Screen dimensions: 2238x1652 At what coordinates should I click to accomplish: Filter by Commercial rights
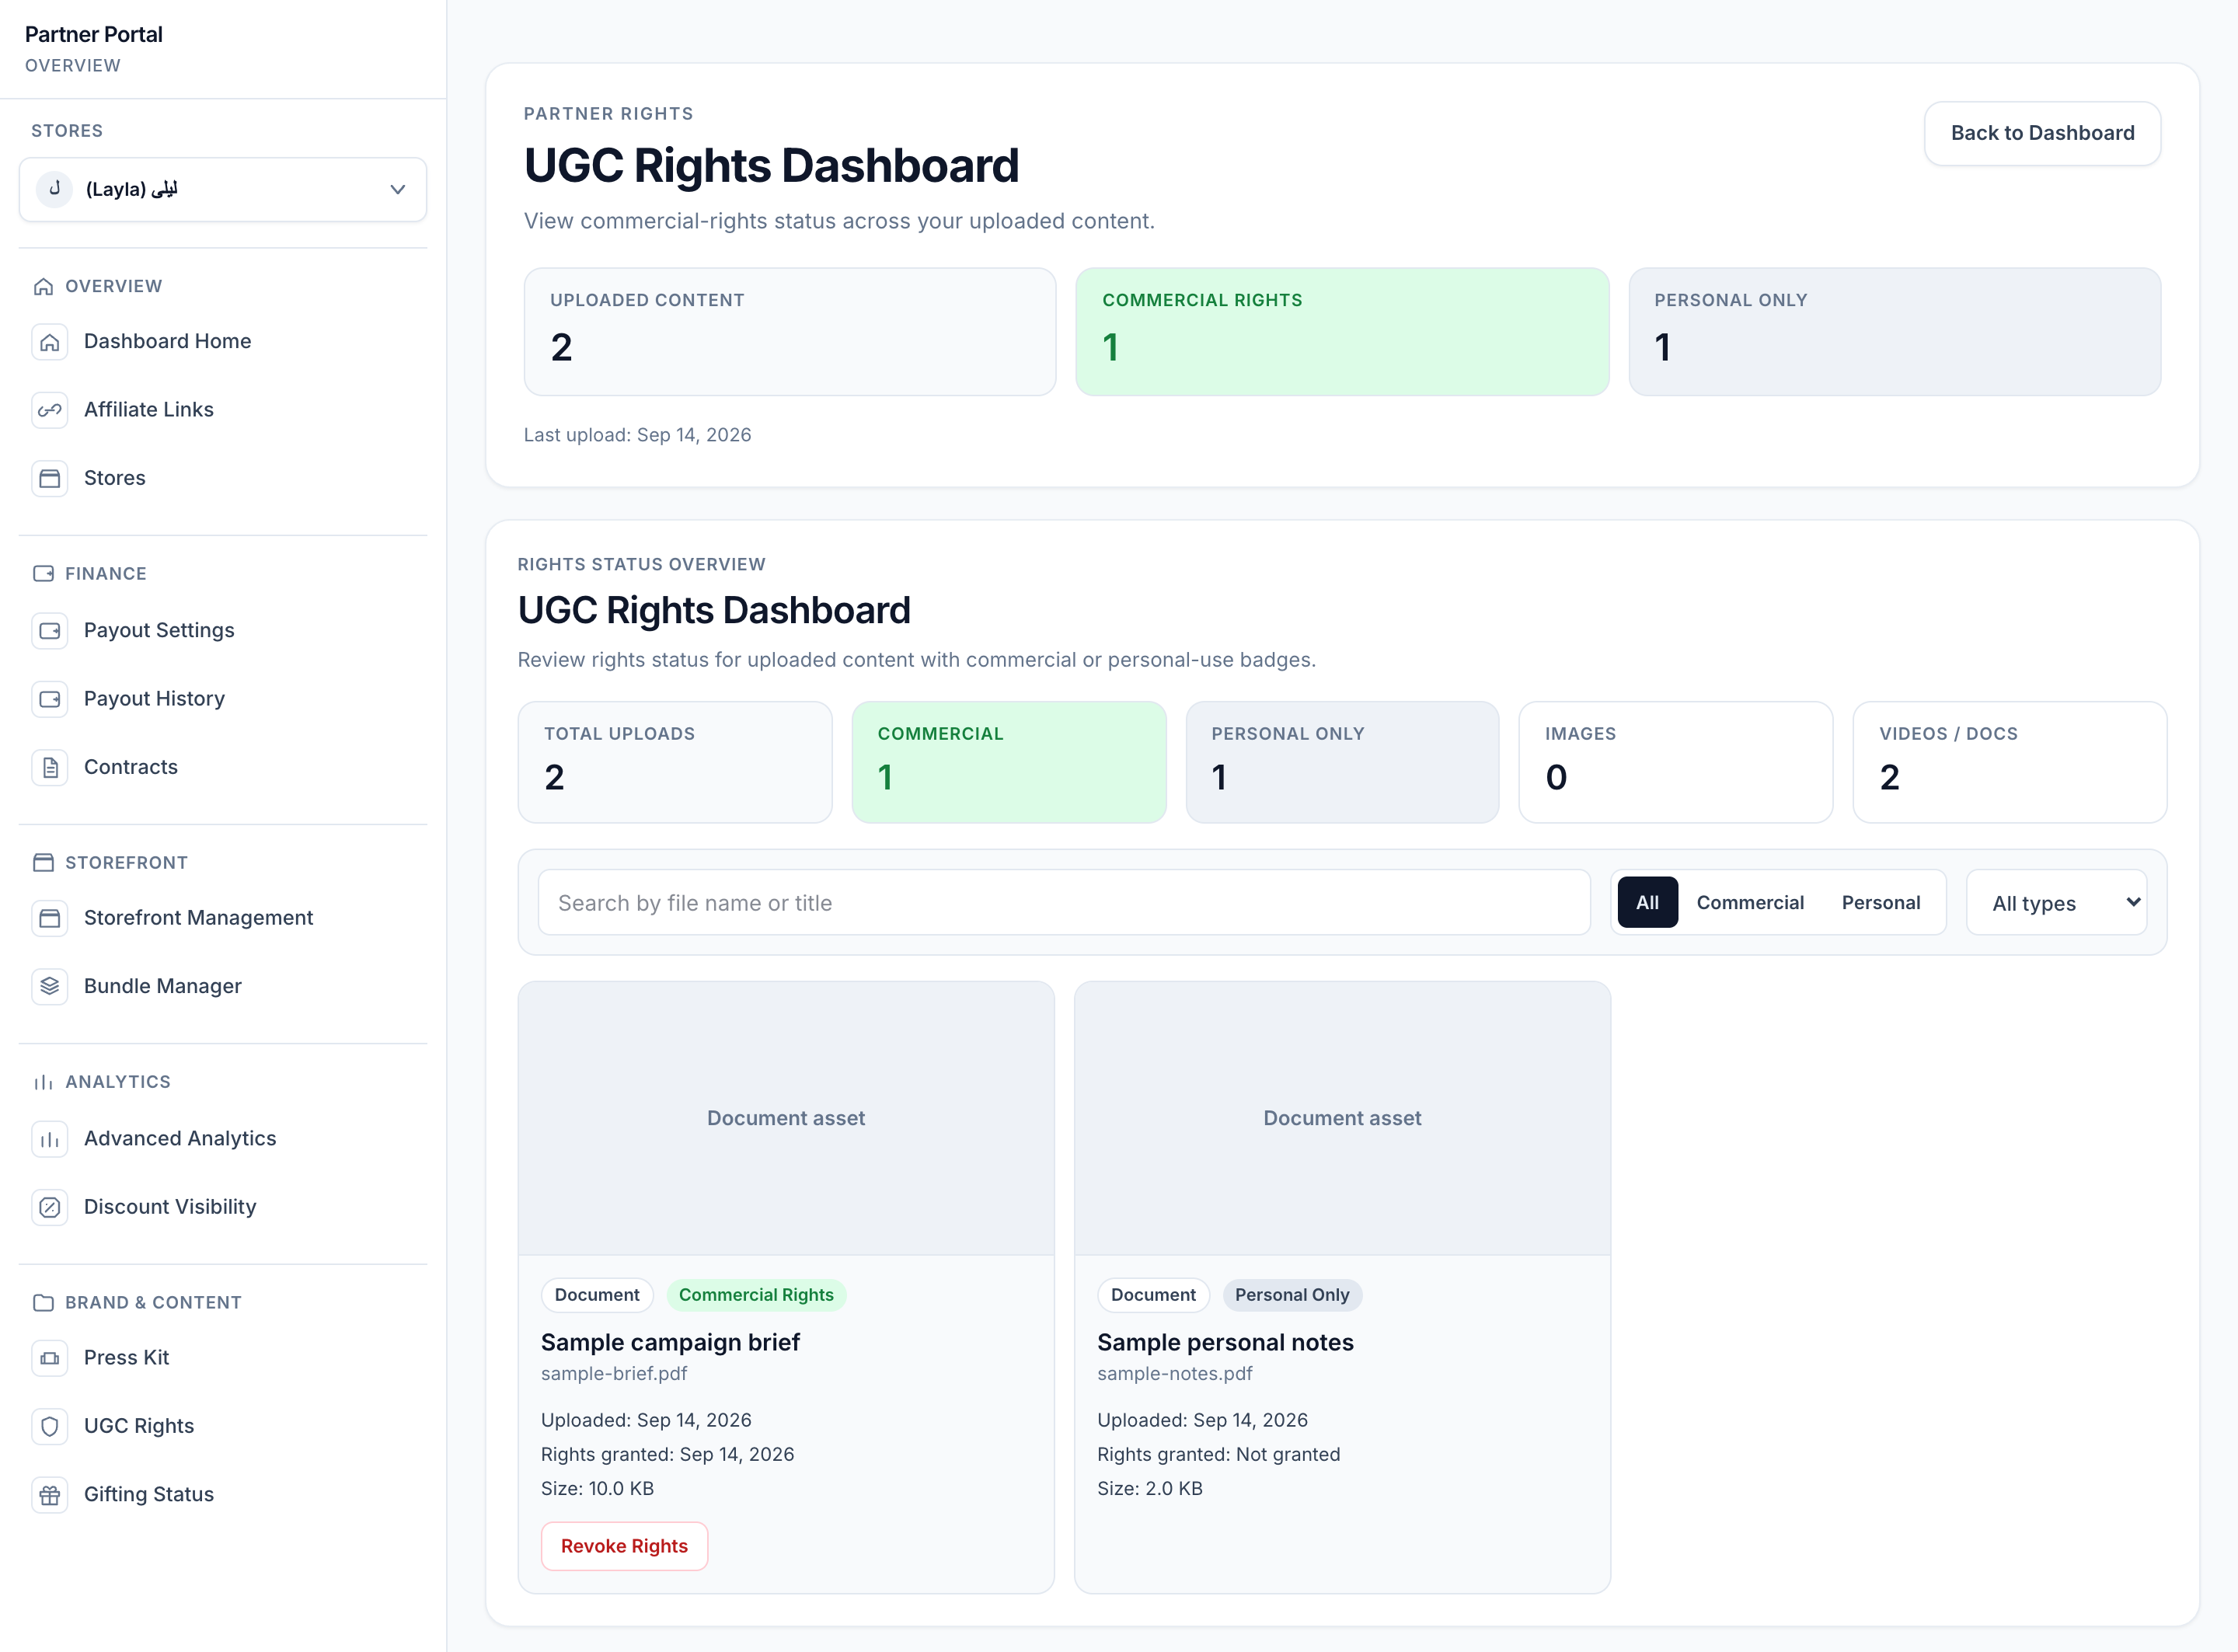click(x=1750, y=903)
